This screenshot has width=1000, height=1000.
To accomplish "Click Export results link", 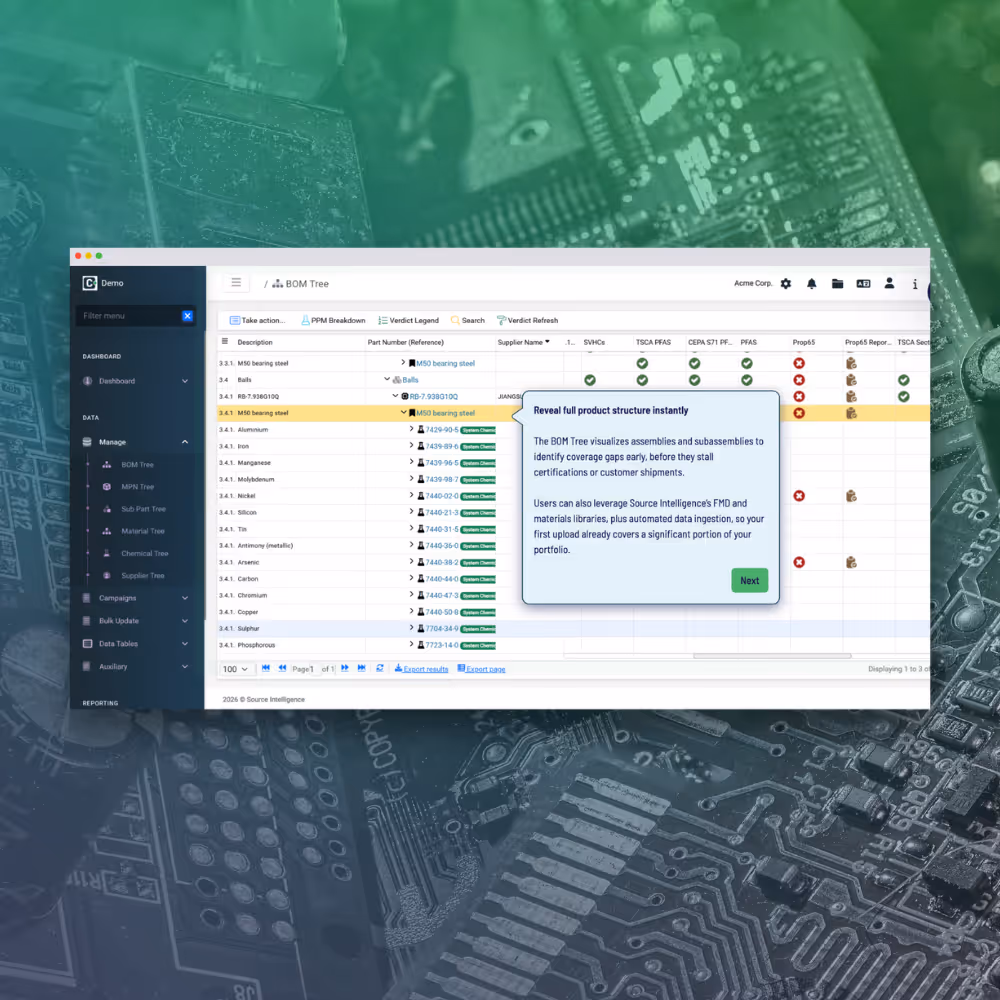I will tap(422, 669).
